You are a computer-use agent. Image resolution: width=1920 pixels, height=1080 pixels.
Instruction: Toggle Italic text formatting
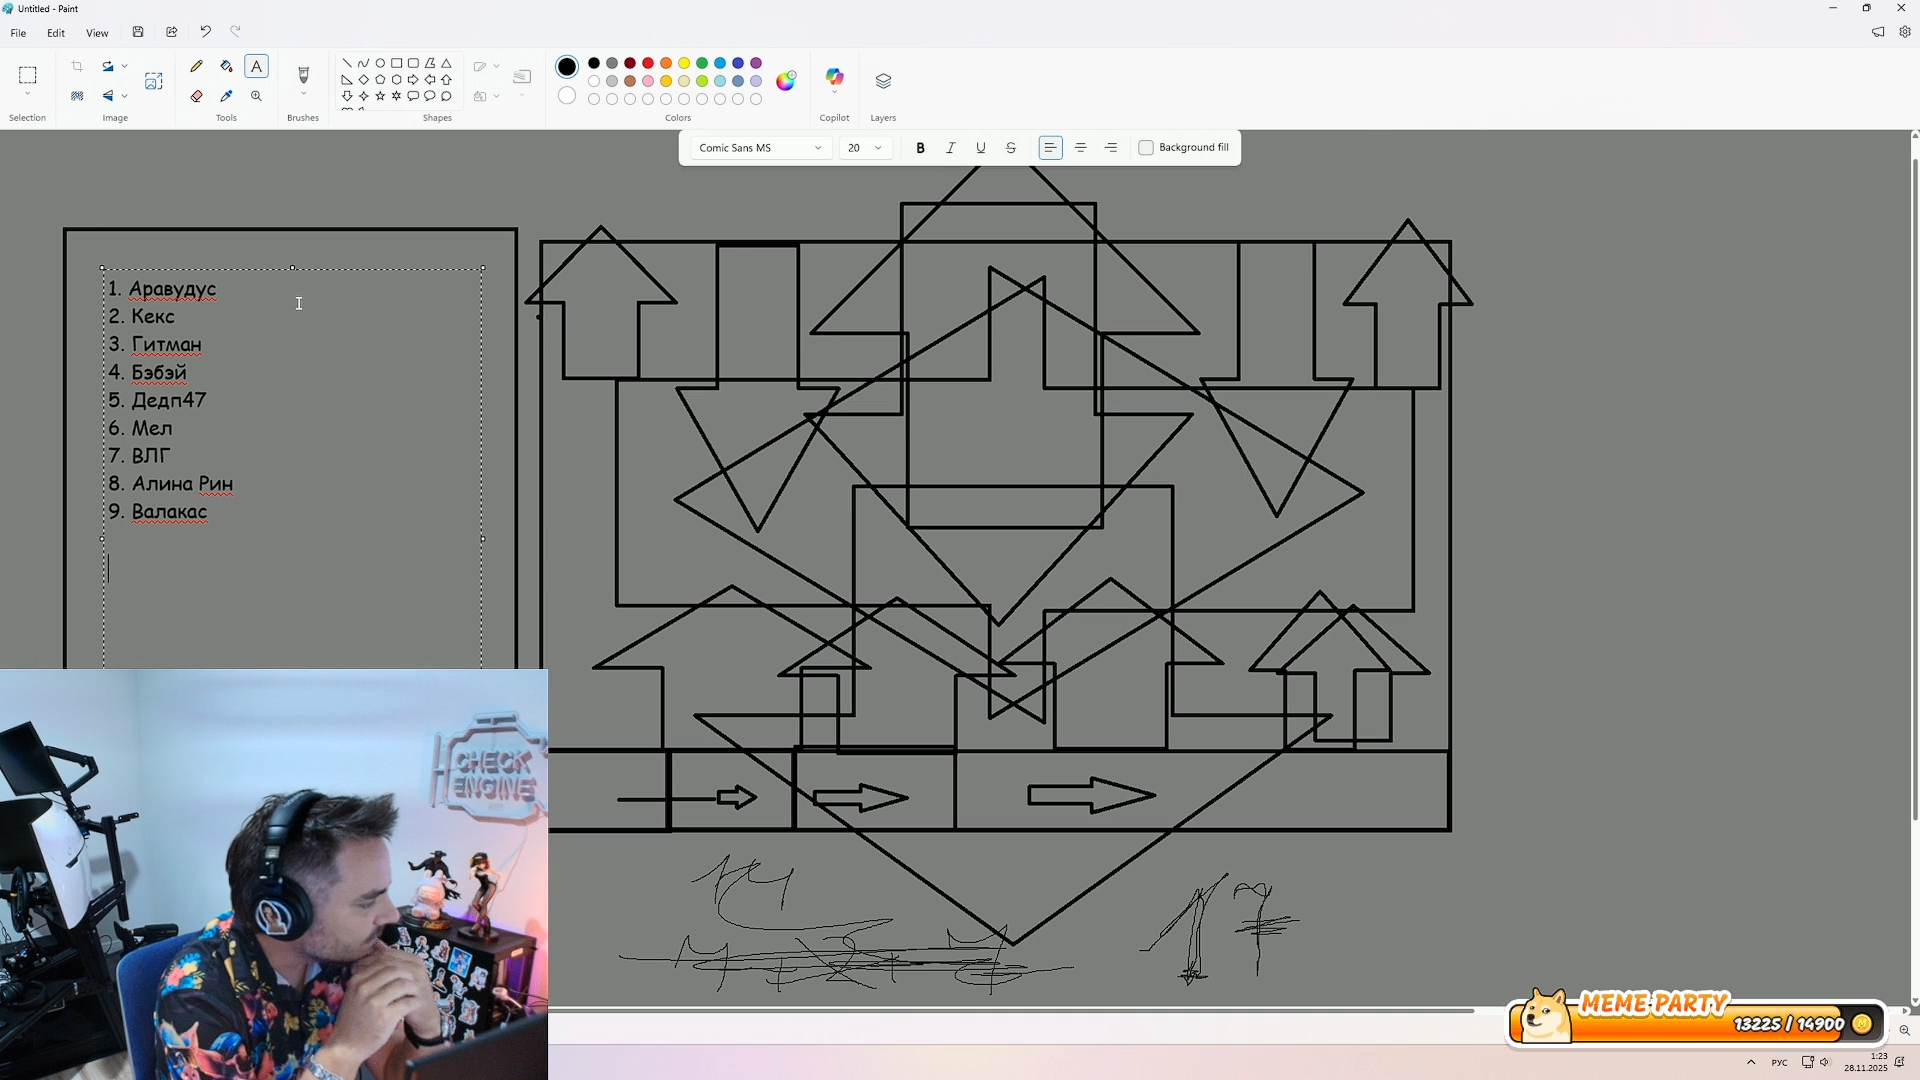point(950,148)
